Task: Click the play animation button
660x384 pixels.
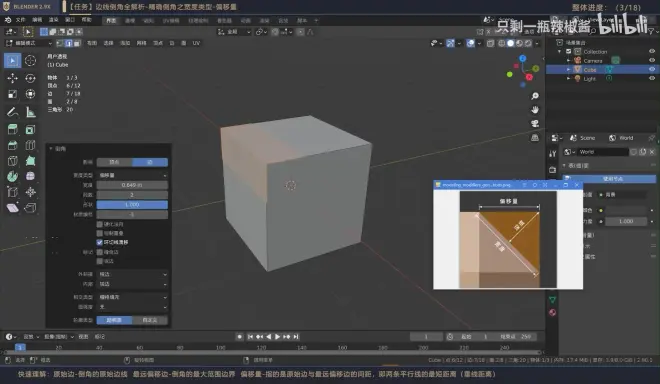Action: coord(277,336)
